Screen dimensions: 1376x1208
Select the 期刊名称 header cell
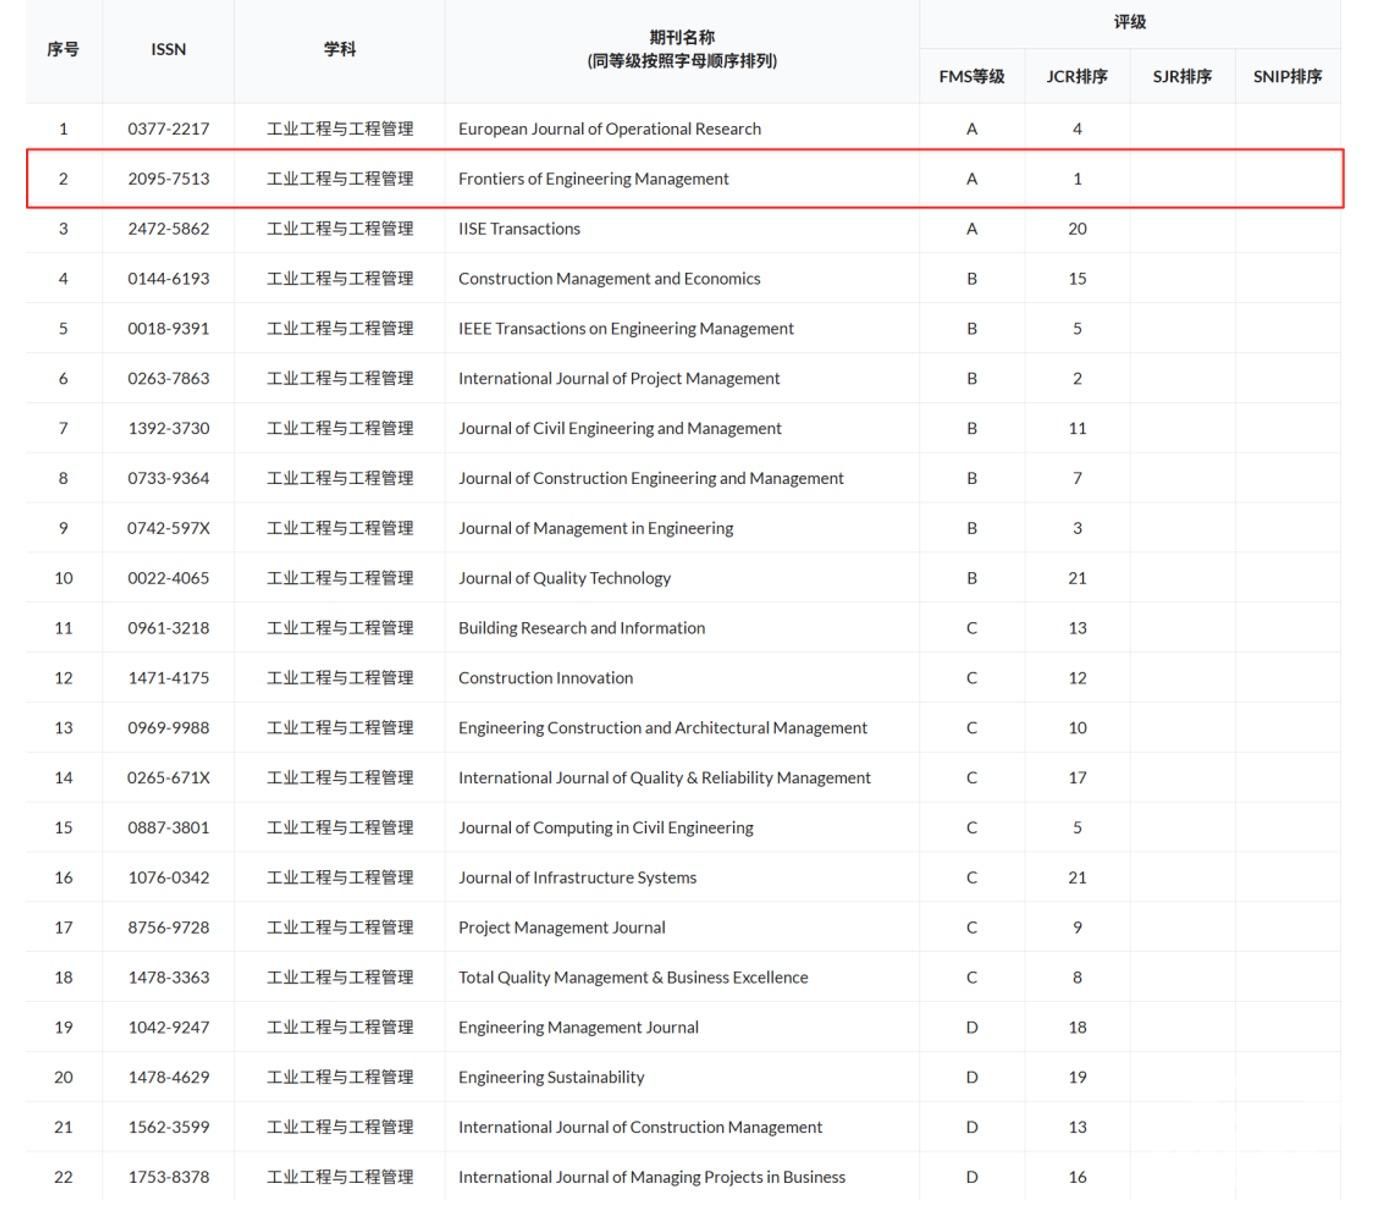click(681, 49)
